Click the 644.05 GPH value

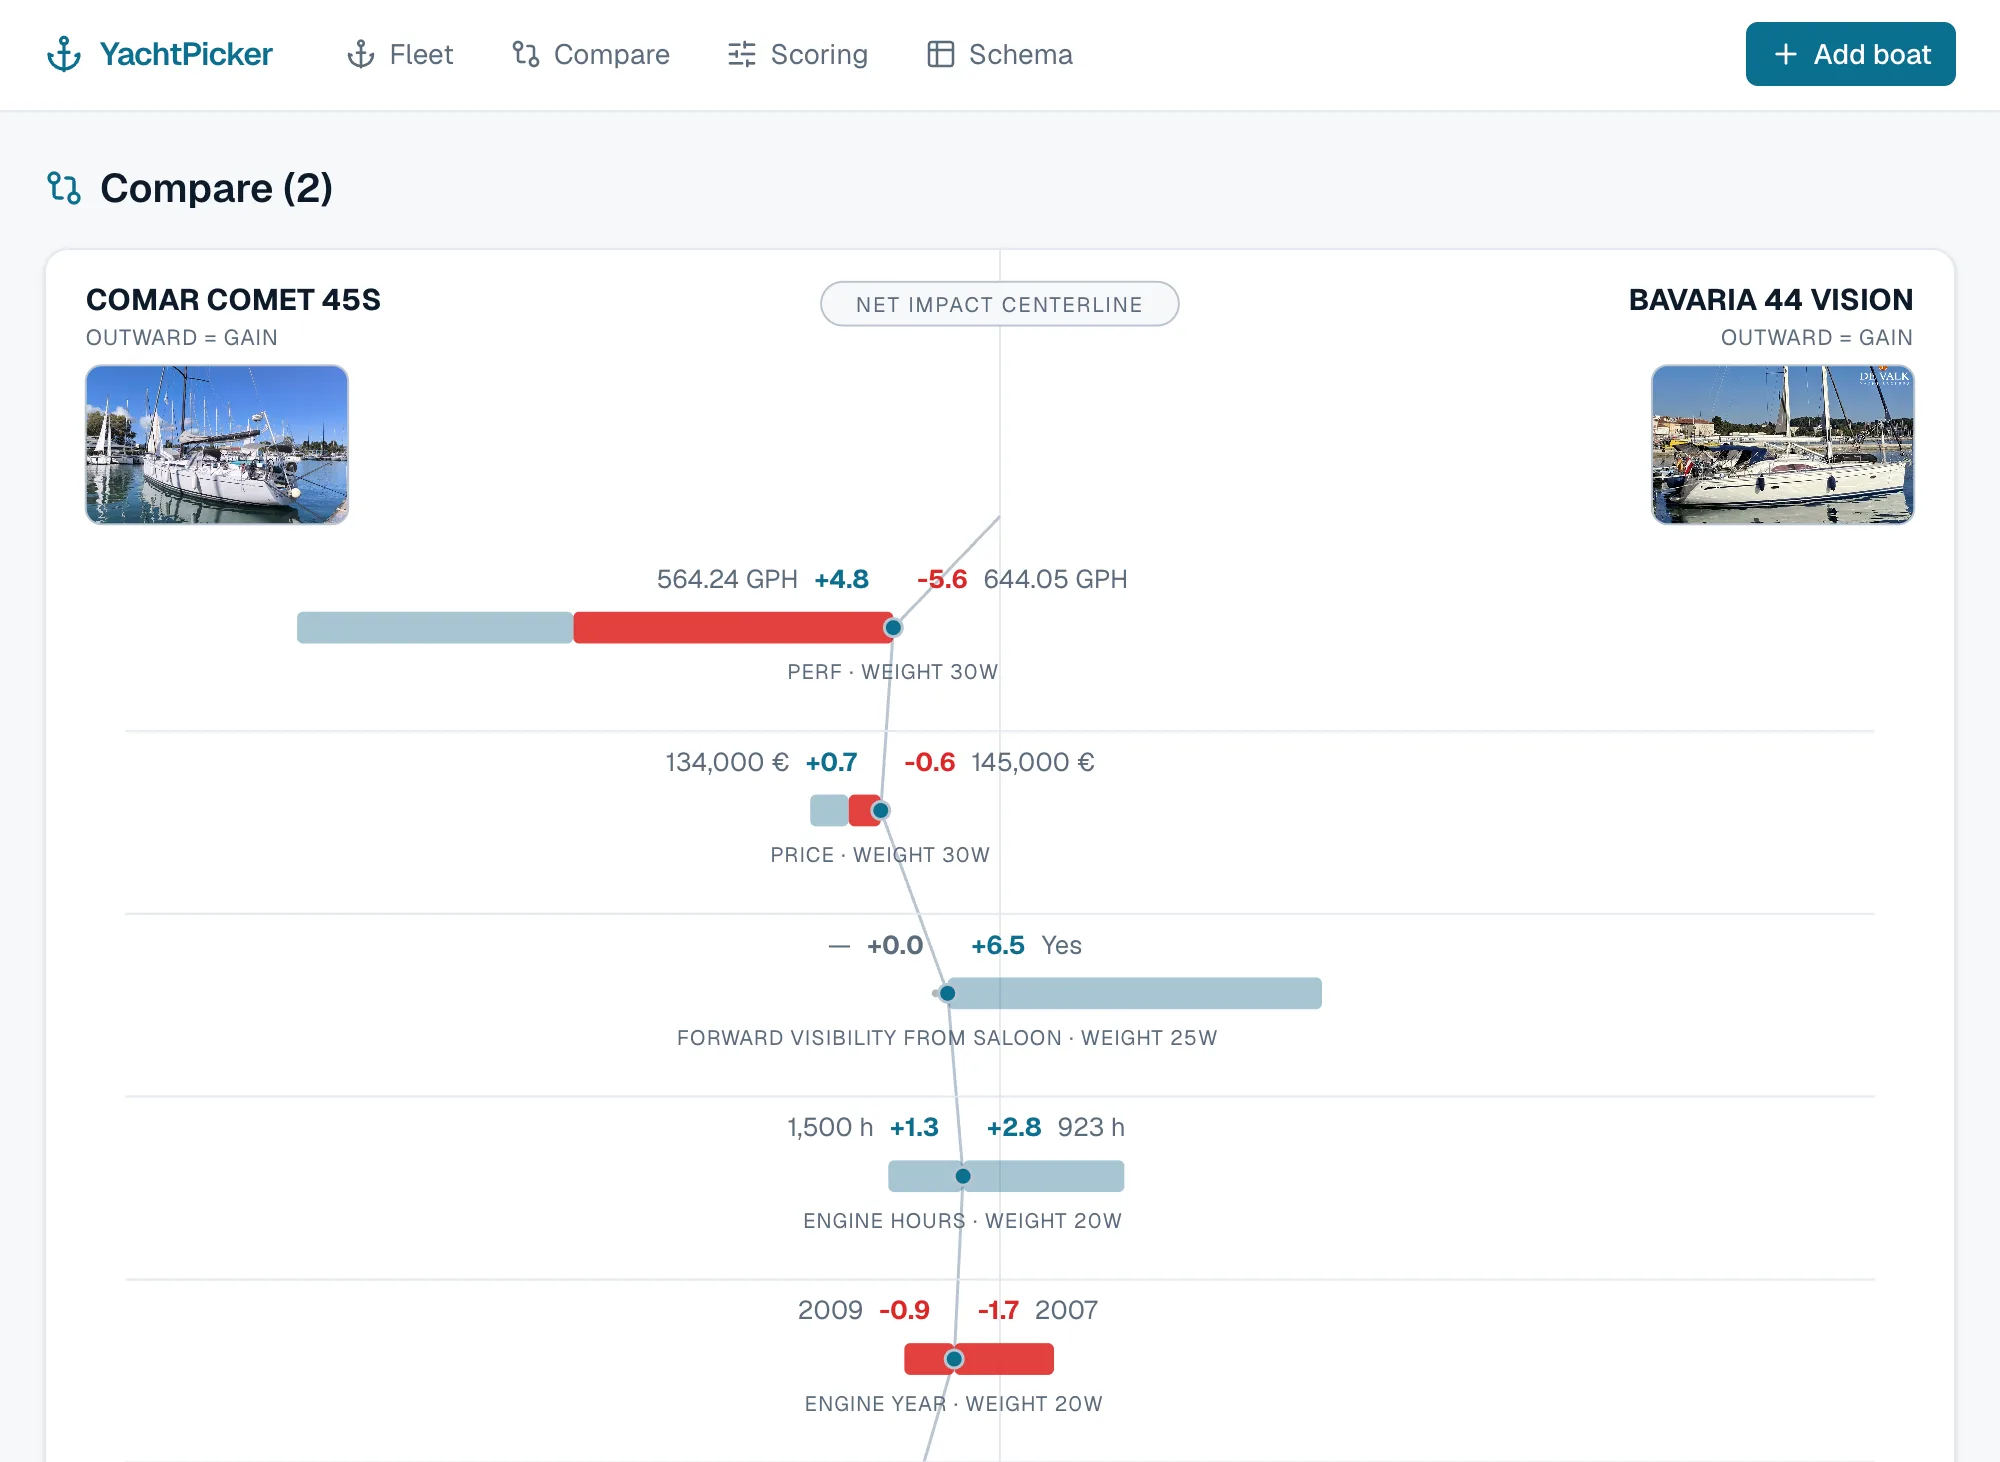click(1056, 579)
